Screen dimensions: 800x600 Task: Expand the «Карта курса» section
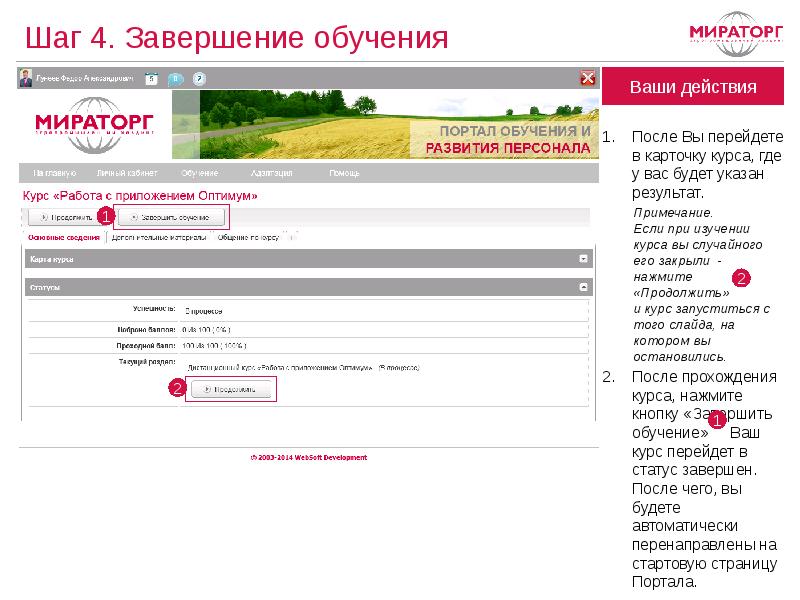[584, 259]
